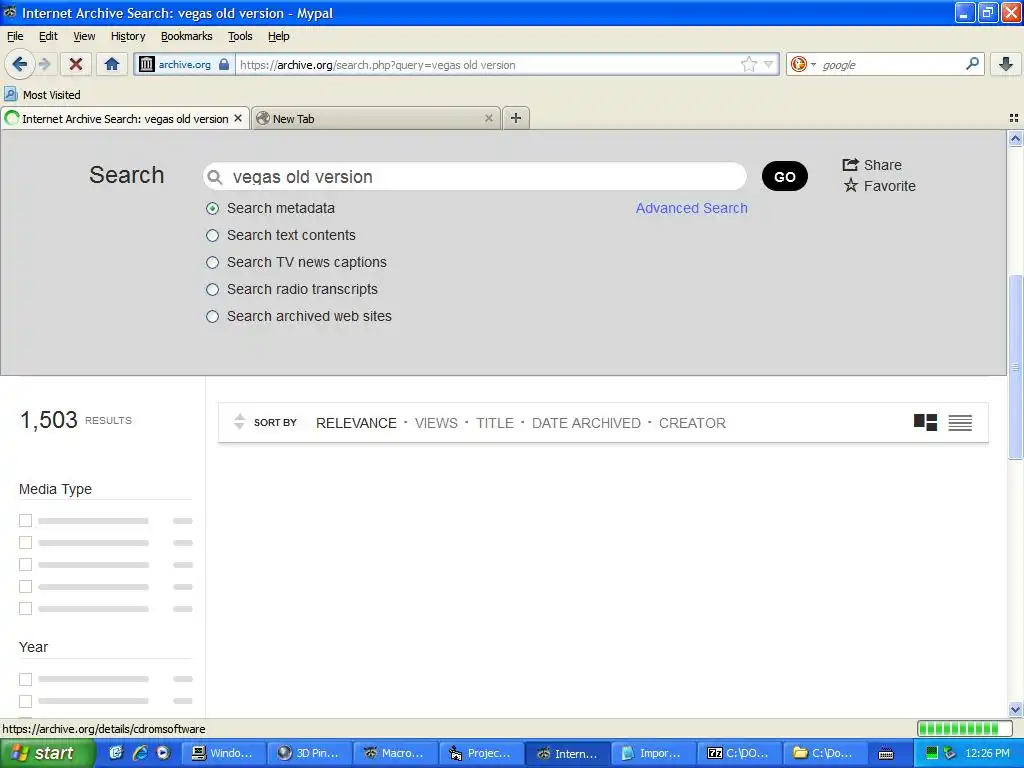Image resolution: width=1024 pixels, height=768 pixels.
Task: Switch to tile view layout icon
Action: coord(925,423)
